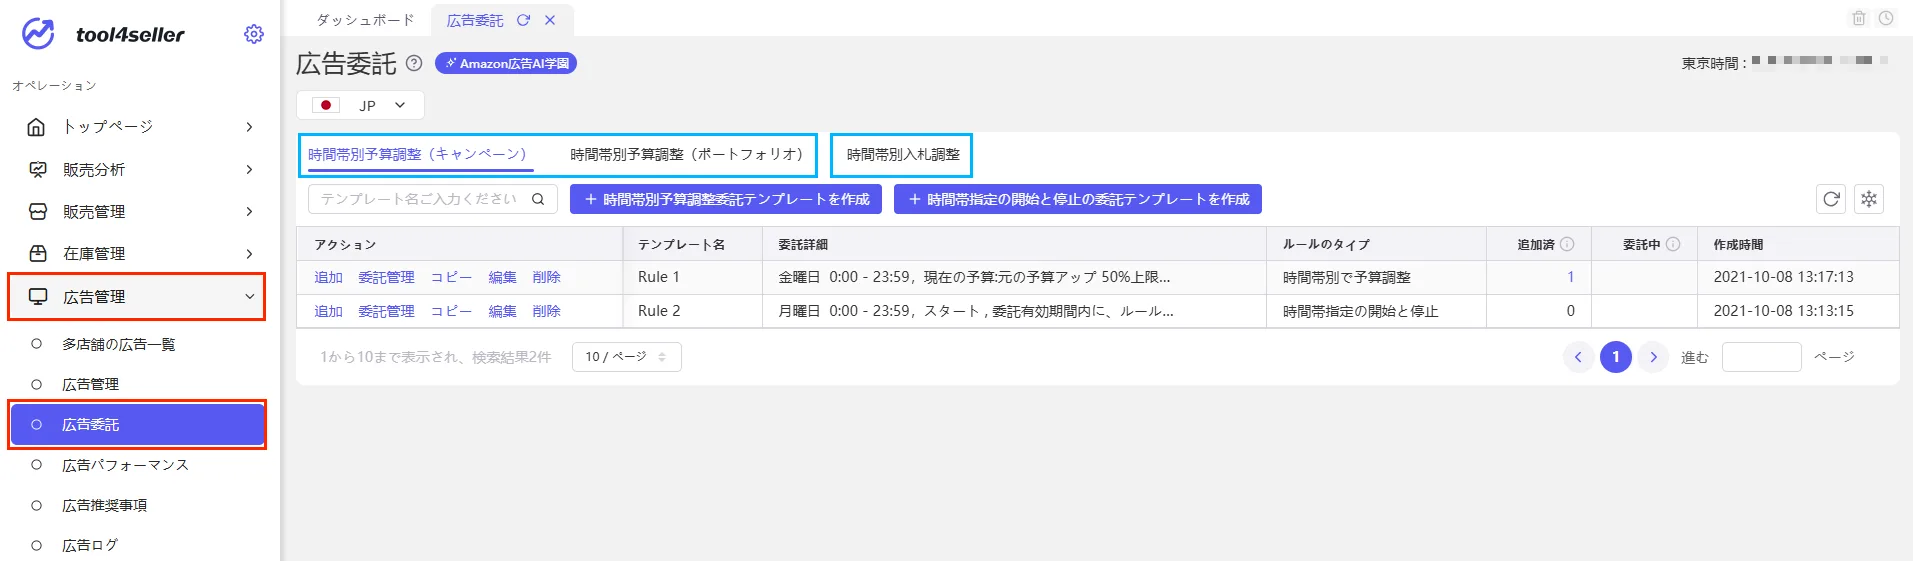The height and width of the screenshot is (561, 1913).
Task: Open the JP marketplace dropdown
Action: point(361,105)
